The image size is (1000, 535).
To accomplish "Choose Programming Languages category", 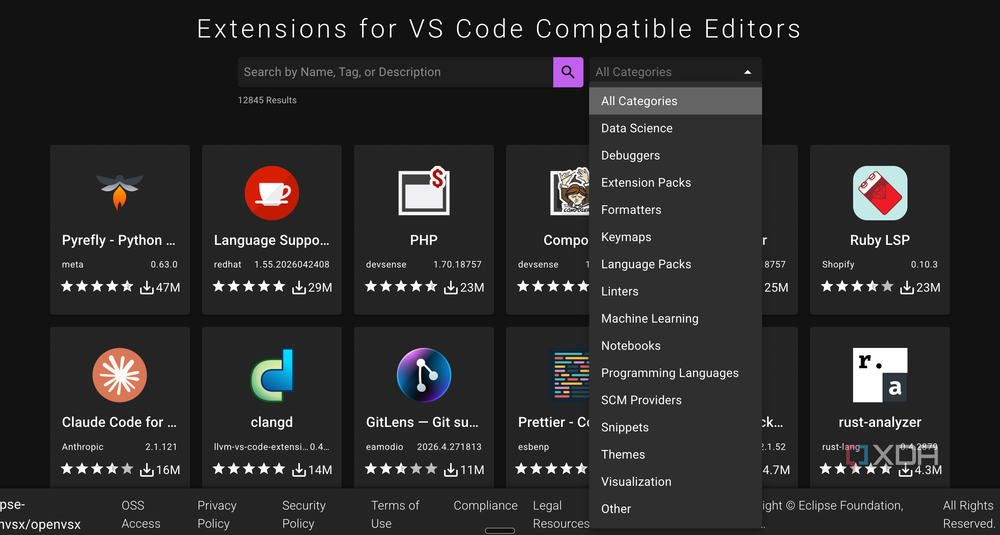I will point(675,373).
